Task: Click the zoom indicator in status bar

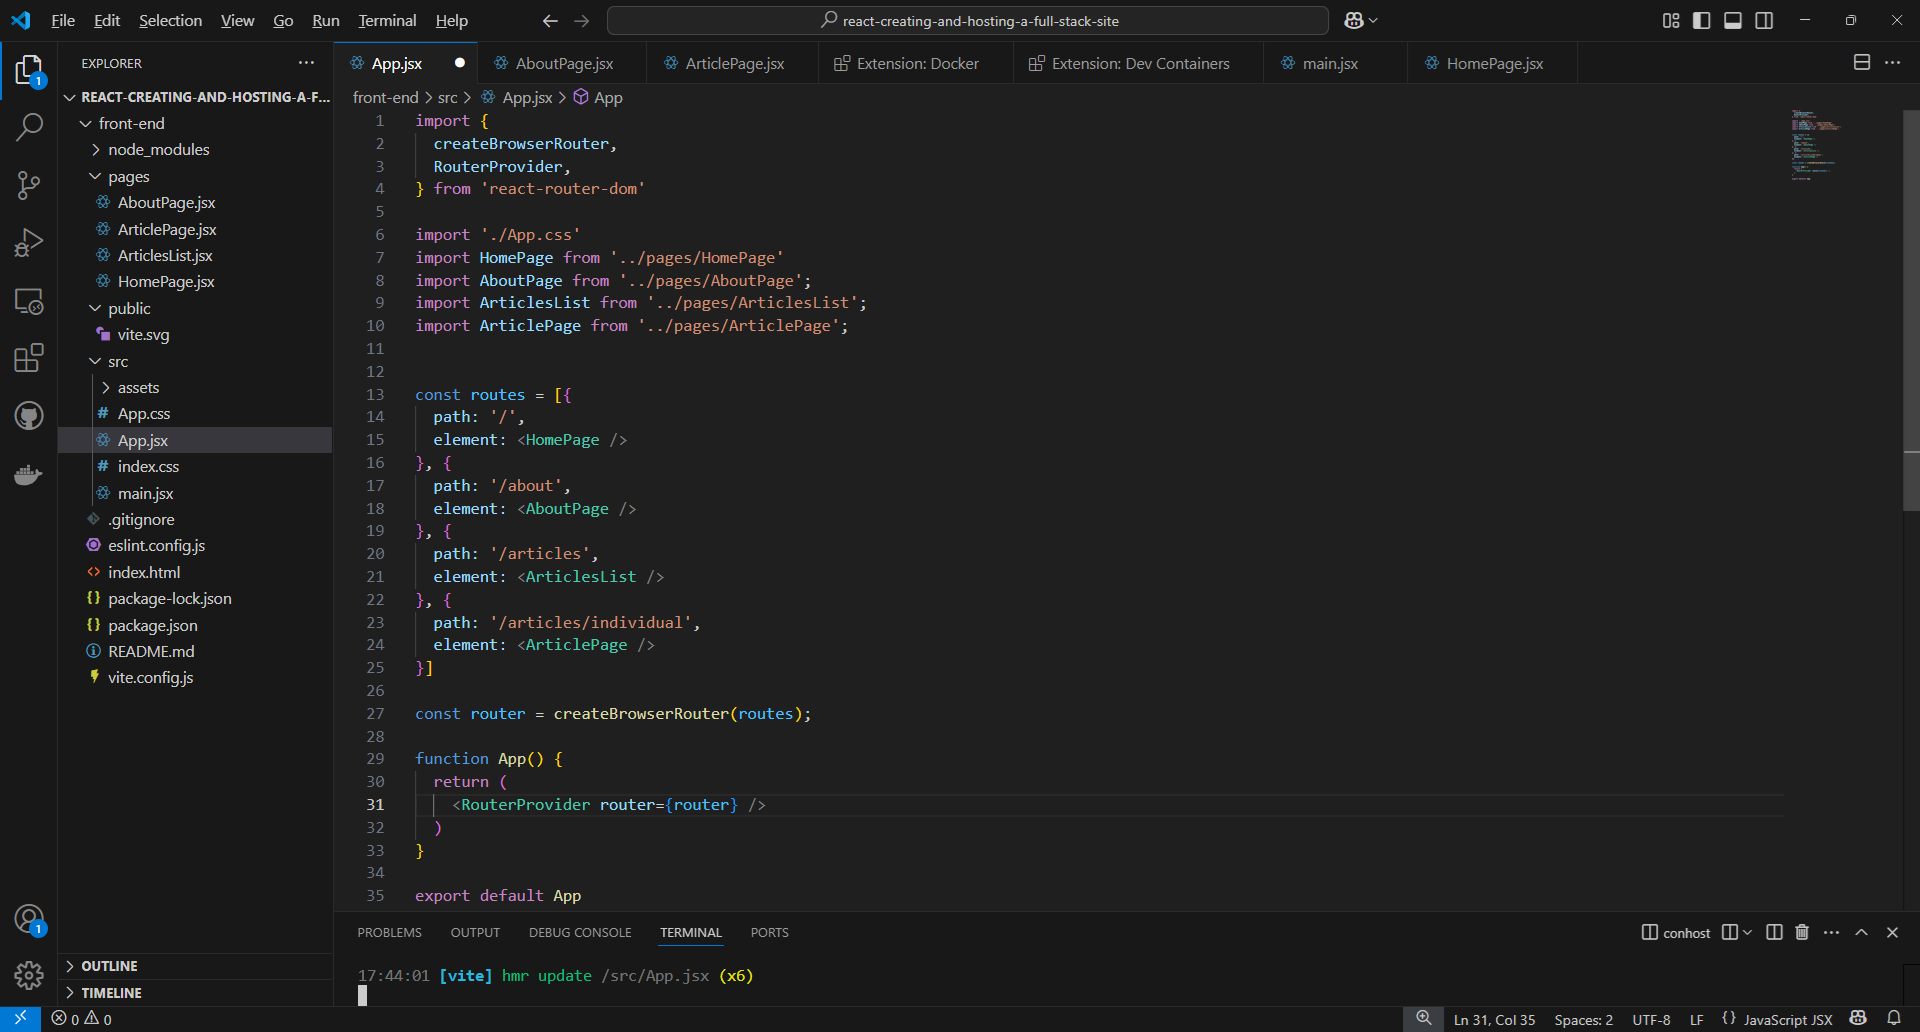Action: 1424,1019
